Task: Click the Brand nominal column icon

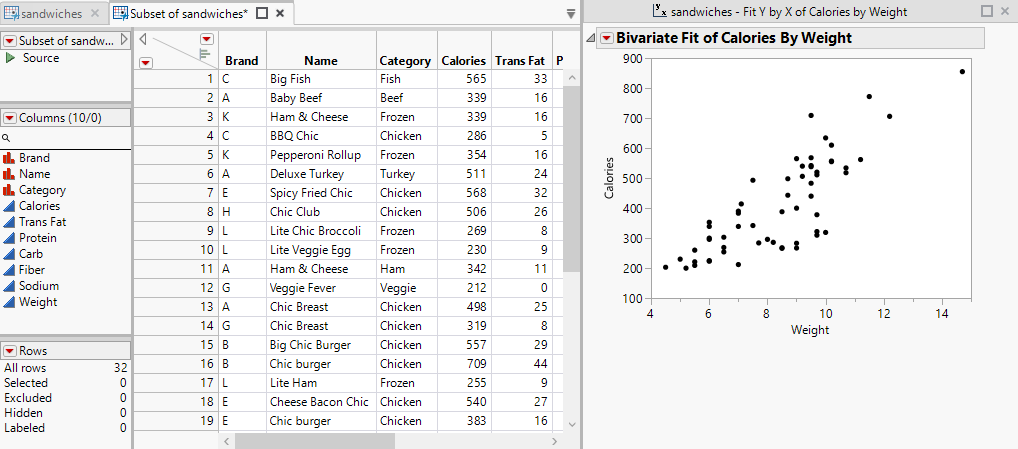Action: 9,158
